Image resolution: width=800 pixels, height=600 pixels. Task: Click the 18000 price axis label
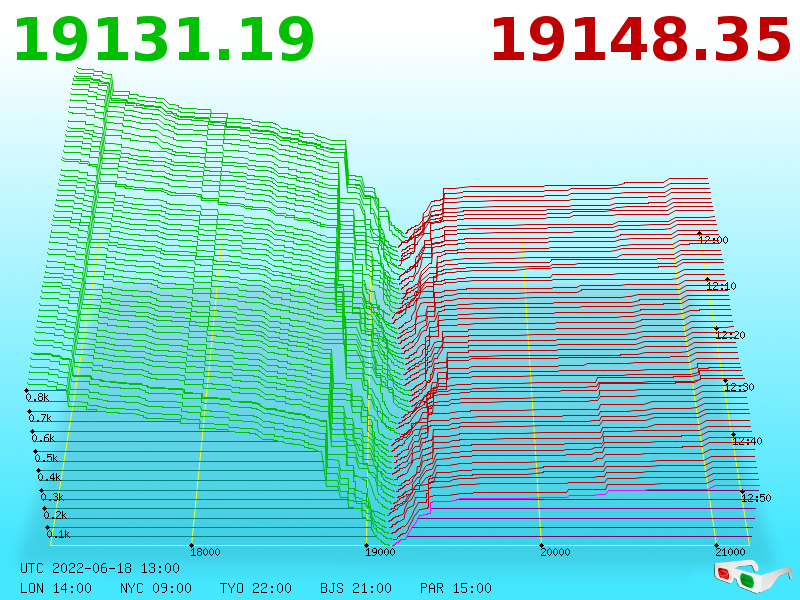[x=205, y=552]
